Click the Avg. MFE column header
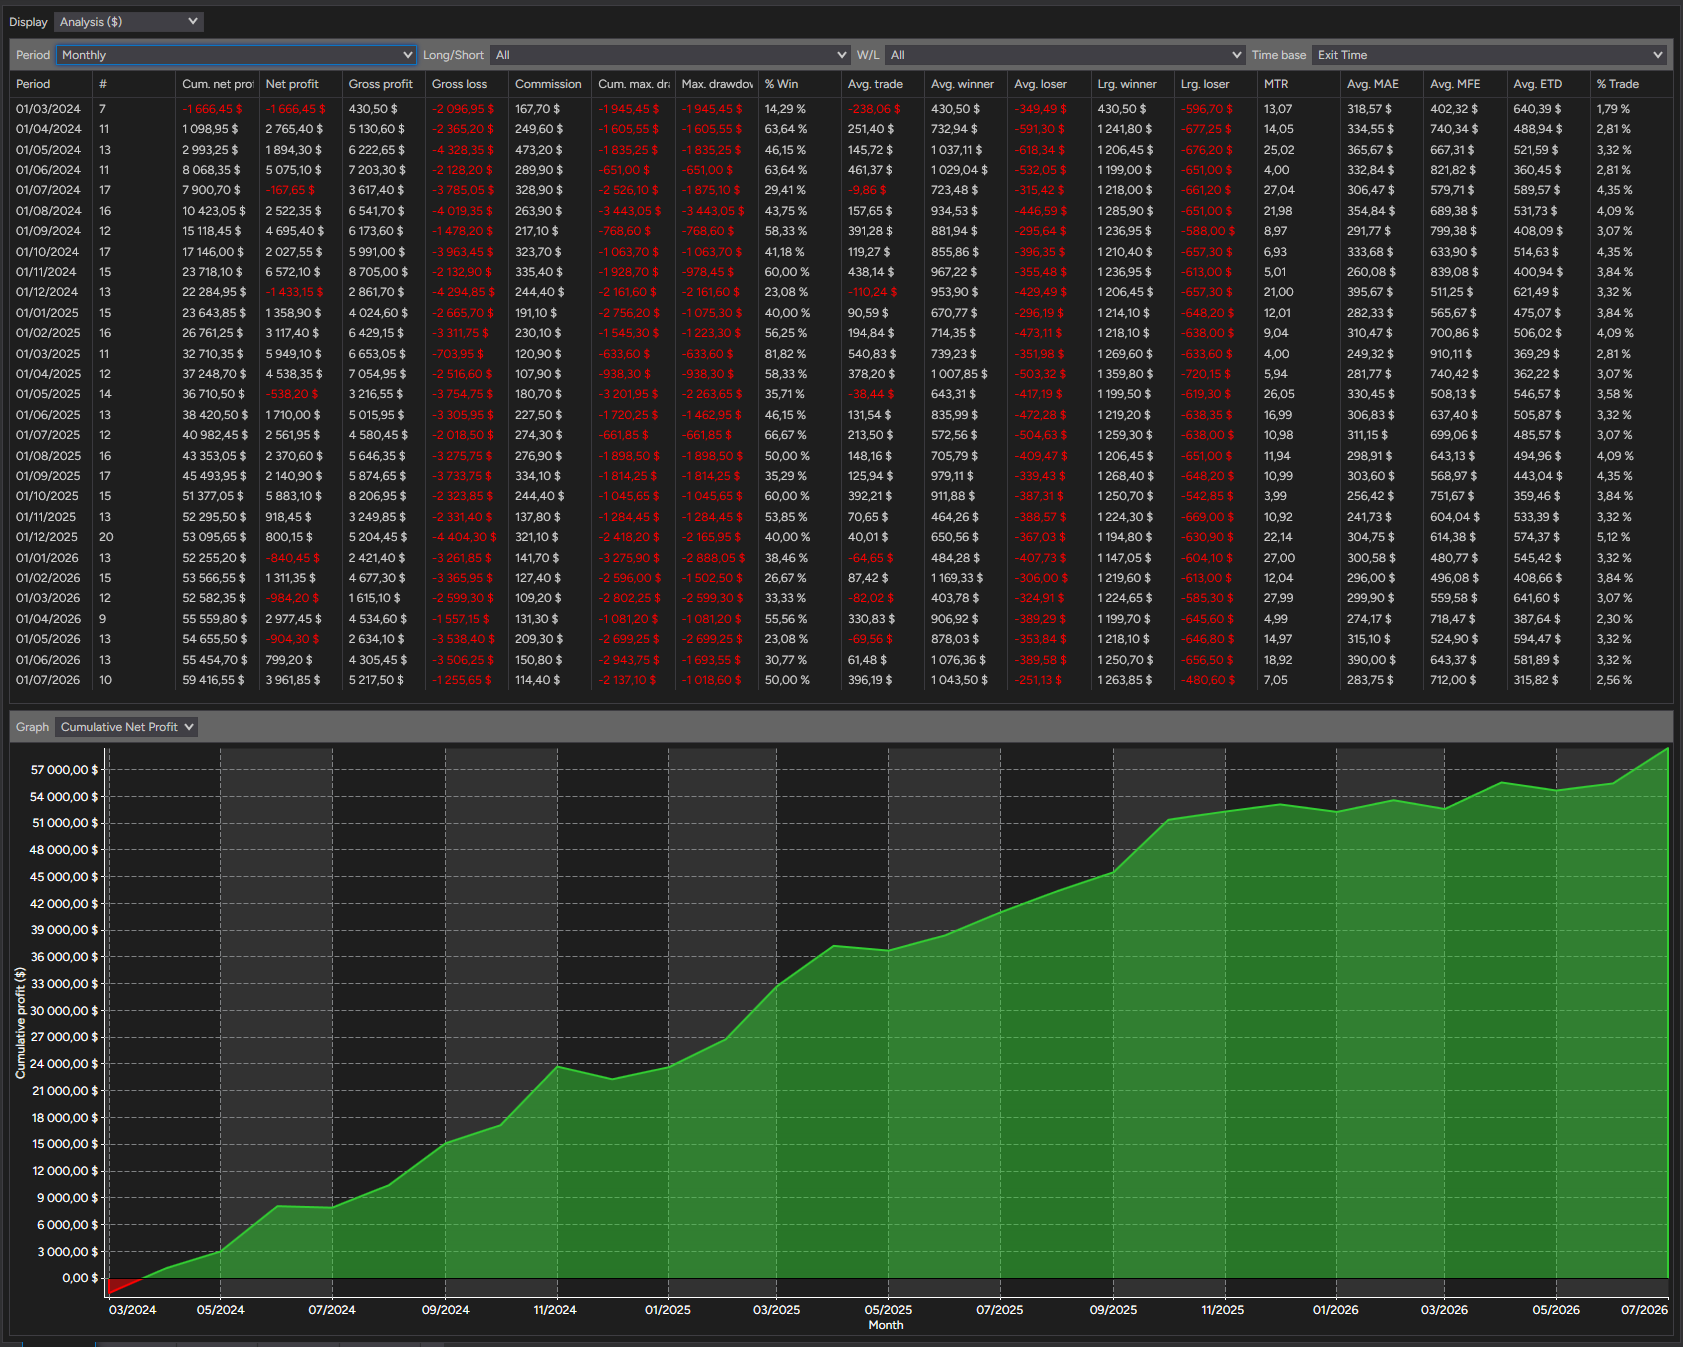 (1465, 84)
